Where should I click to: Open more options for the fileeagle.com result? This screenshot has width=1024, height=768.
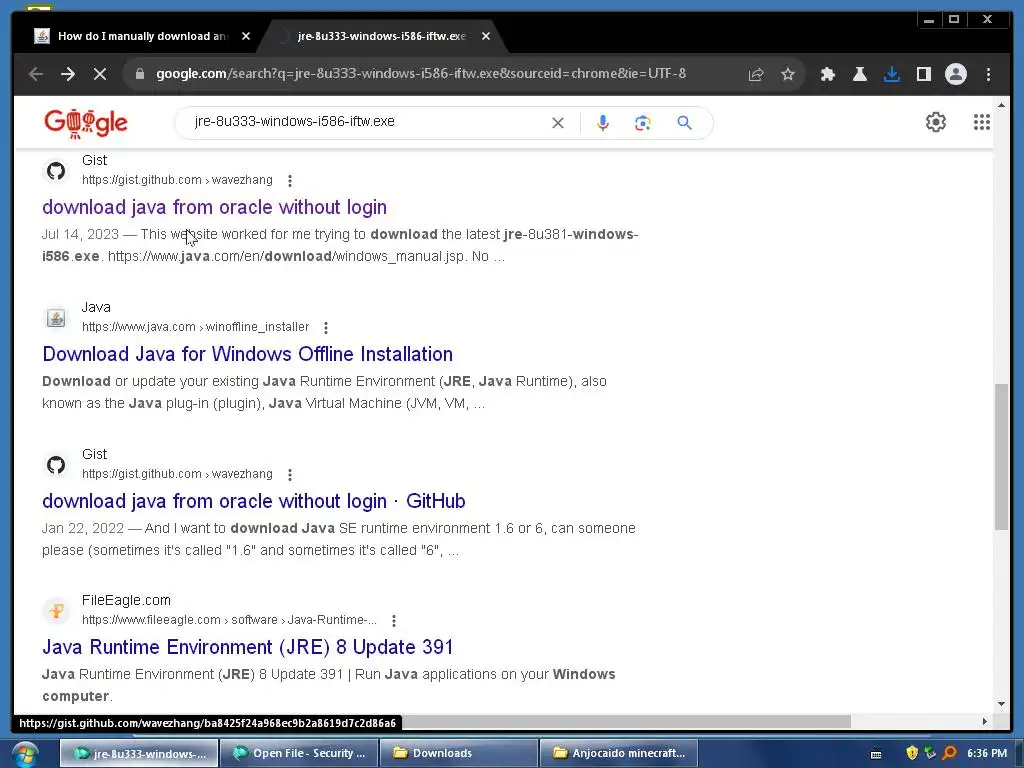pos(394,620)
